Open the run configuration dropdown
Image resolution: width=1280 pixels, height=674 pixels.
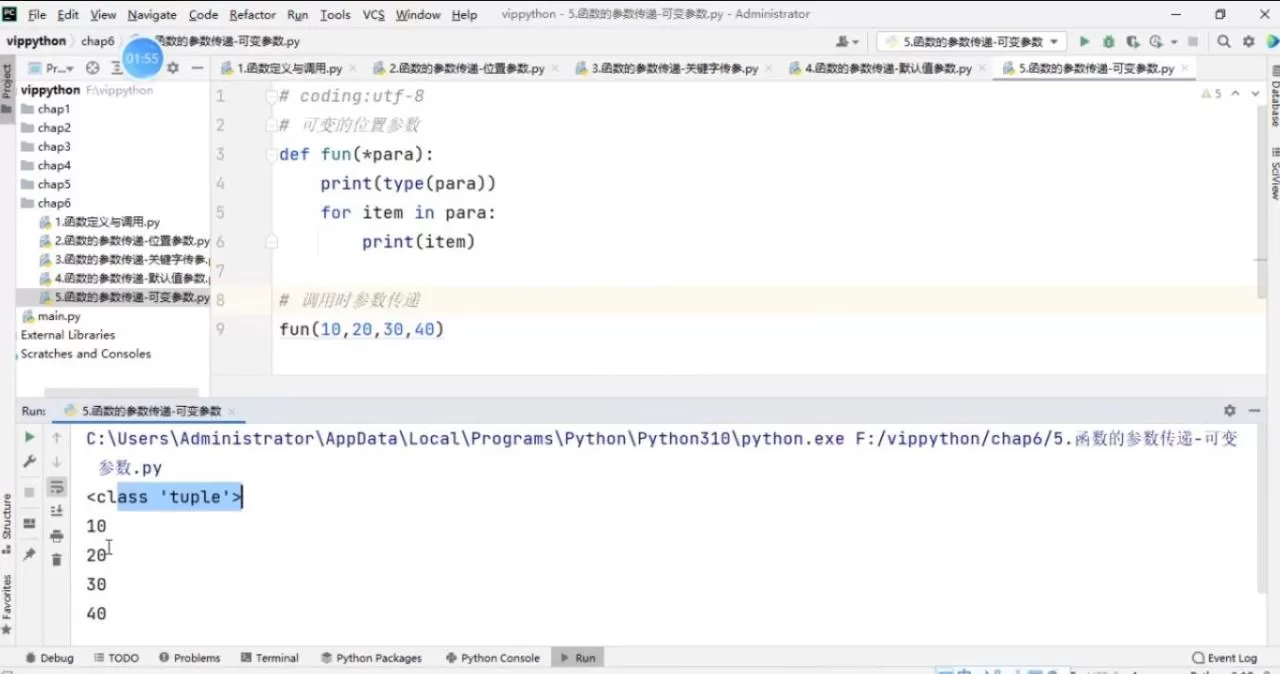tap(969, 42)
